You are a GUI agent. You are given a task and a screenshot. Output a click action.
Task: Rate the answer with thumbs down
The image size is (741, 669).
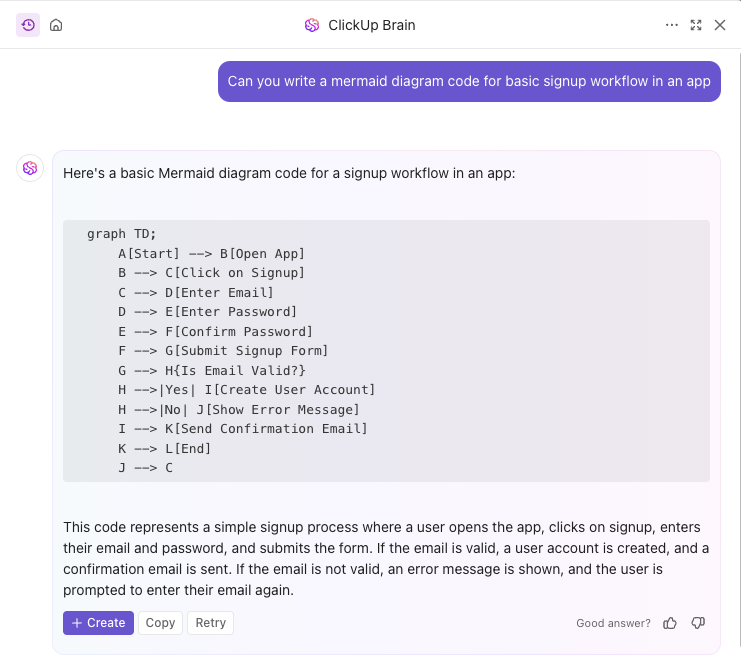(698, 623)
